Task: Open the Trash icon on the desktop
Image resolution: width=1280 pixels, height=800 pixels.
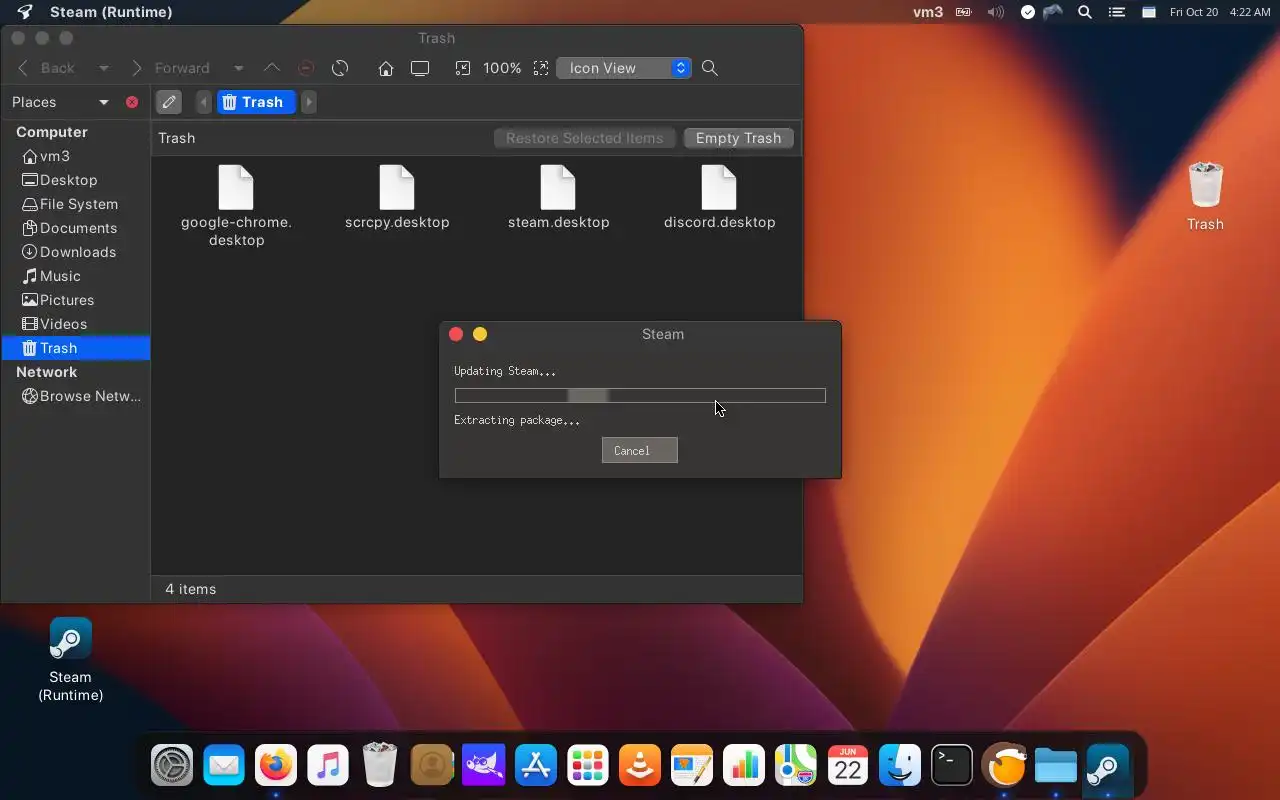Action: (1205, 197)
